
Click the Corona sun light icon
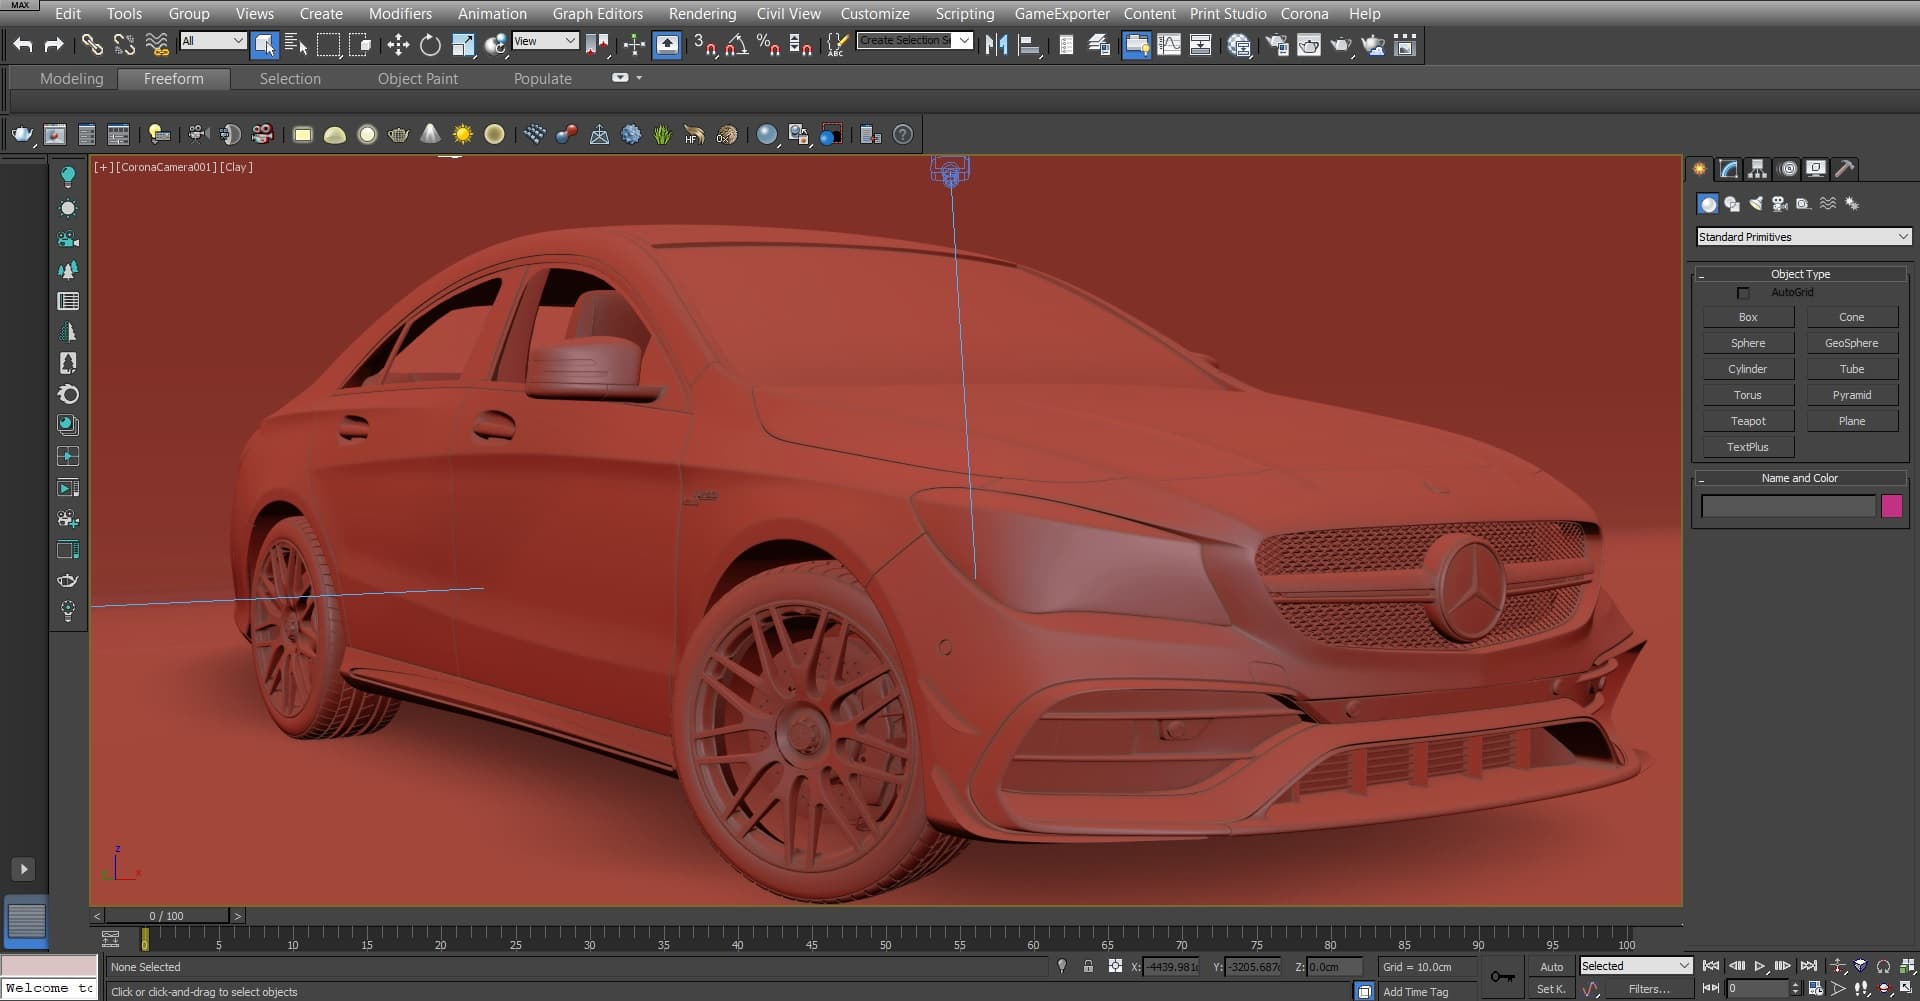pos(462,134)
